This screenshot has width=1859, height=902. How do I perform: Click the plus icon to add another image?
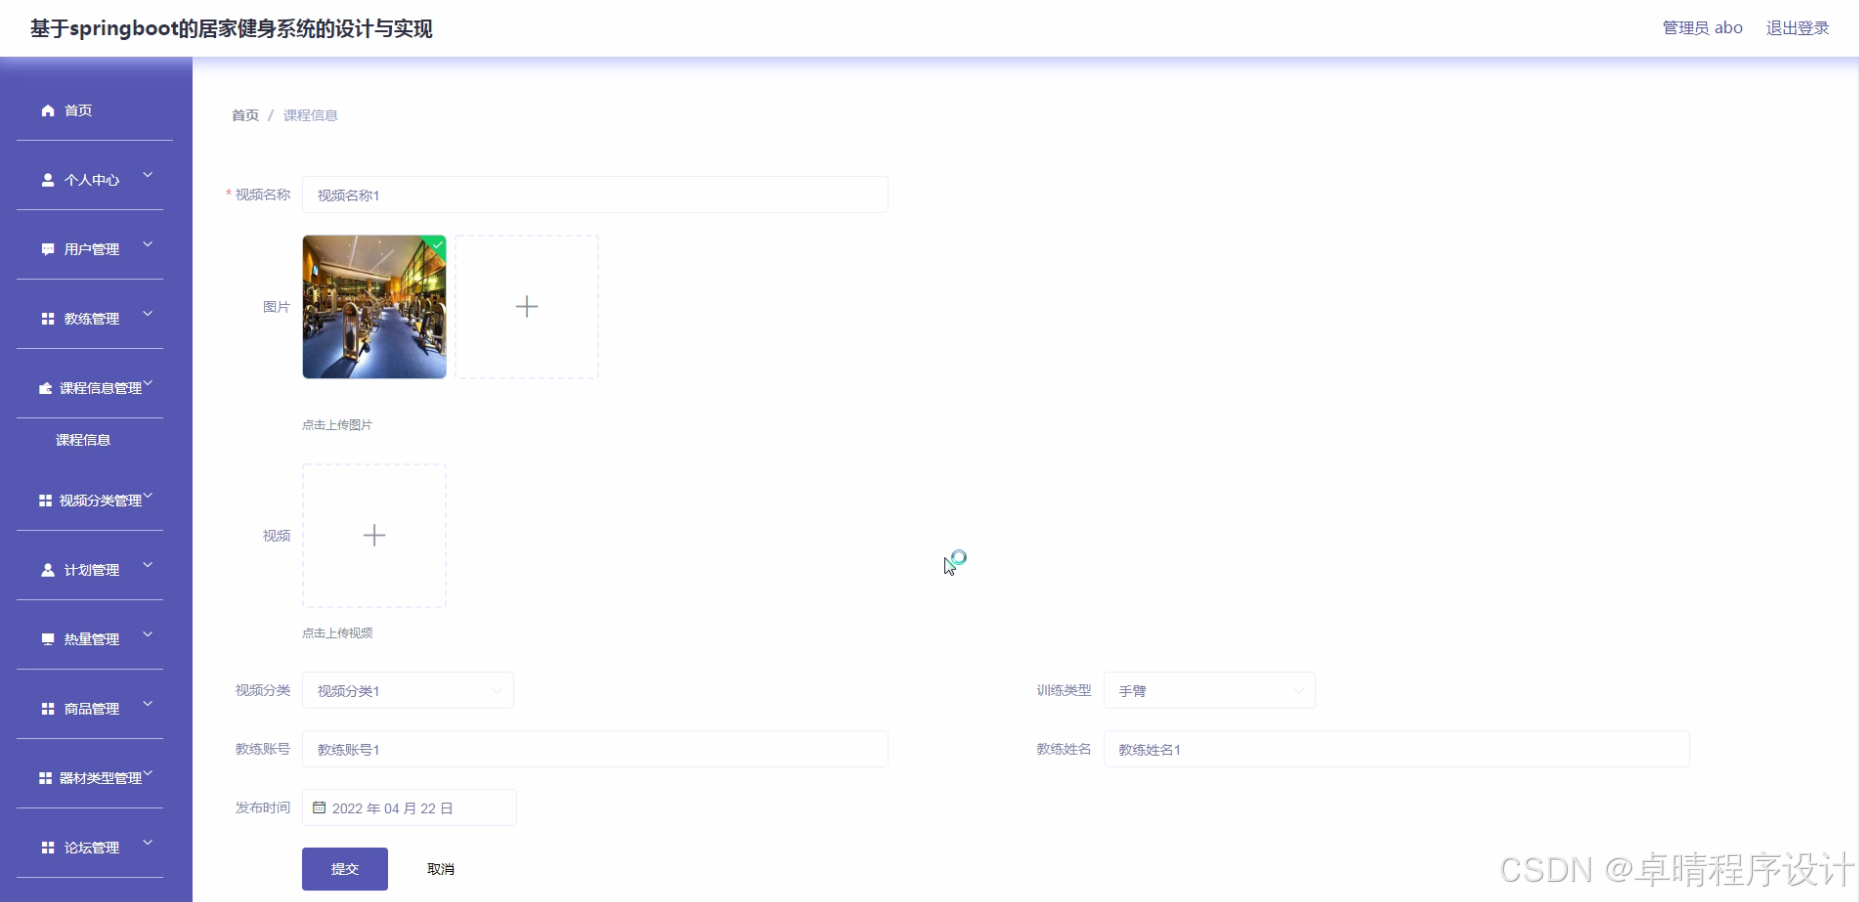(x=527, y=307)
